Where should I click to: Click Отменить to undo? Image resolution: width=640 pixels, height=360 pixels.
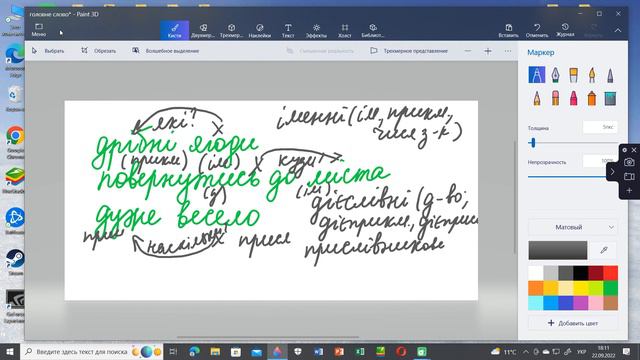pos(537,30)
